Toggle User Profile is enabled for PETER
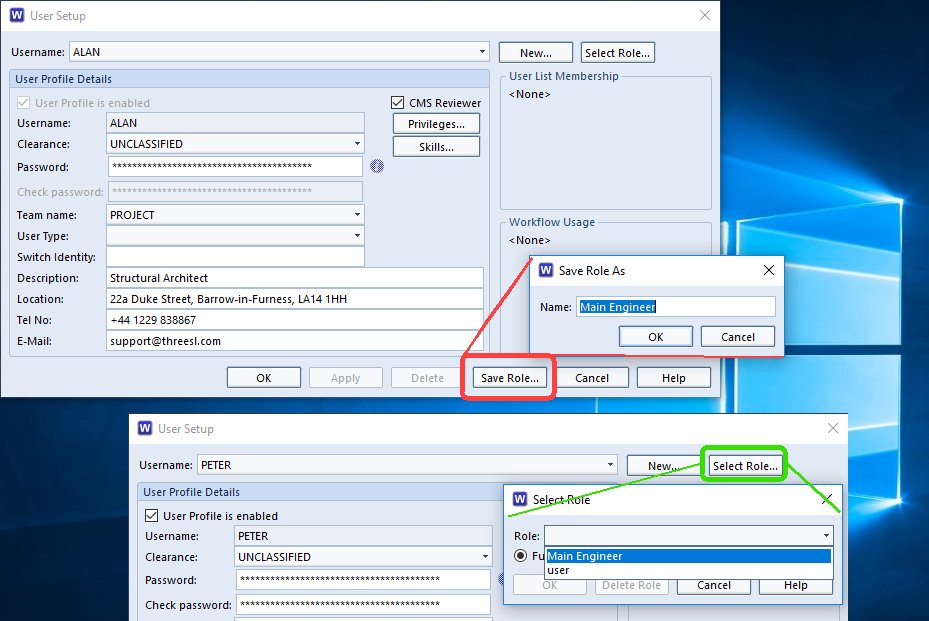Image resolution: width=929 pixels, height=621 pixels. pyautogui.click(x=152, y=516)
